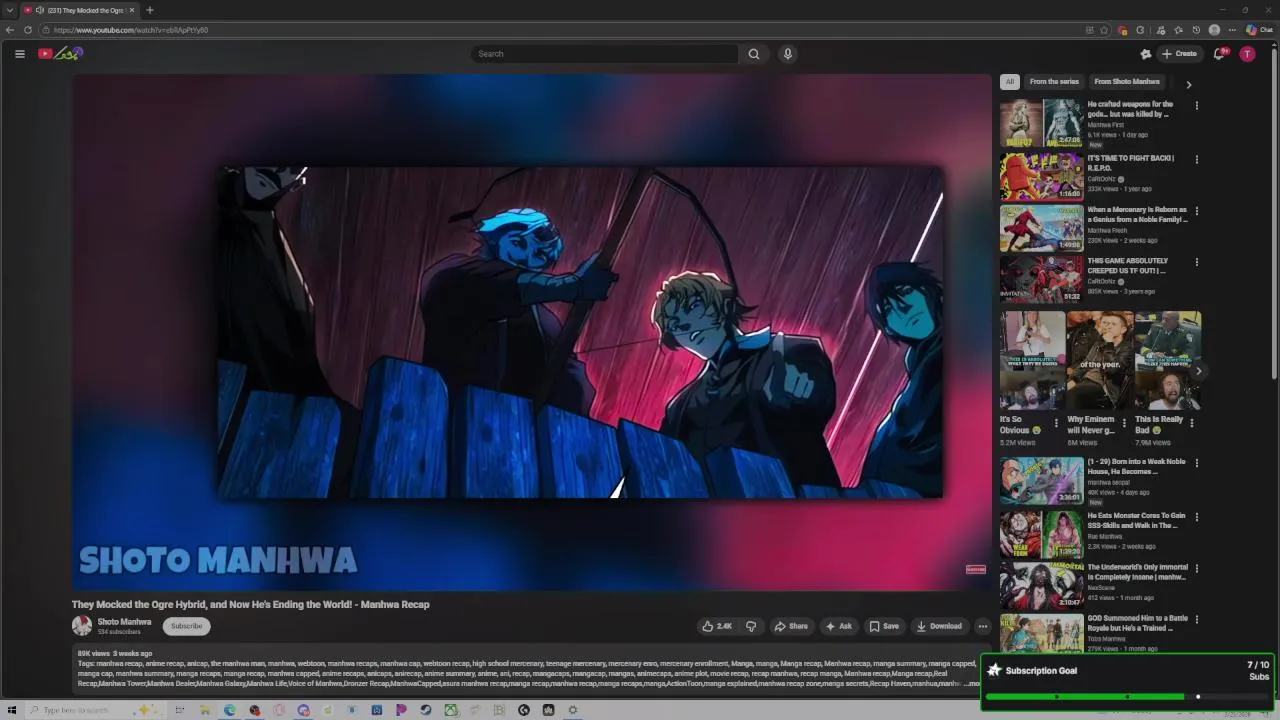Like the video with thumbs up

[717, 626]
